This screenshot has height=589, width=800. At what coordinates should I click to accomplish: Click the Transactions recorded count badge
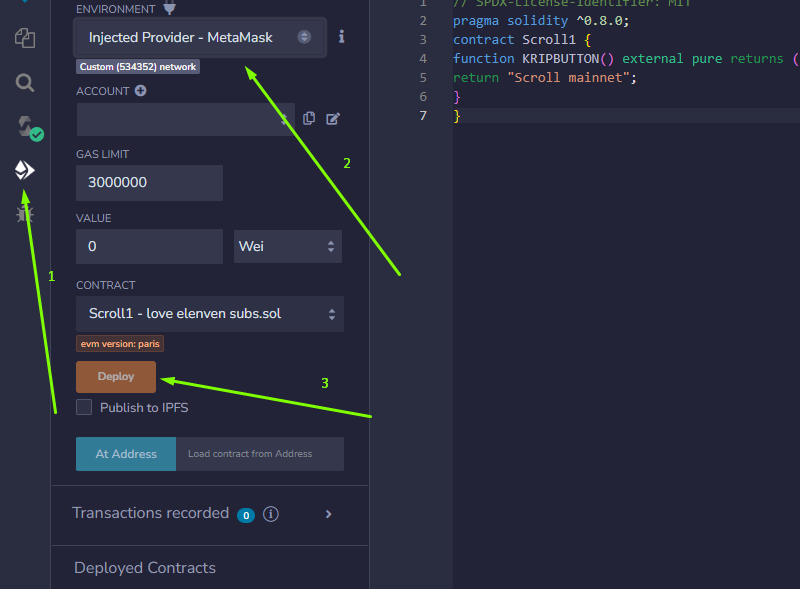click(x=246, y=516)
